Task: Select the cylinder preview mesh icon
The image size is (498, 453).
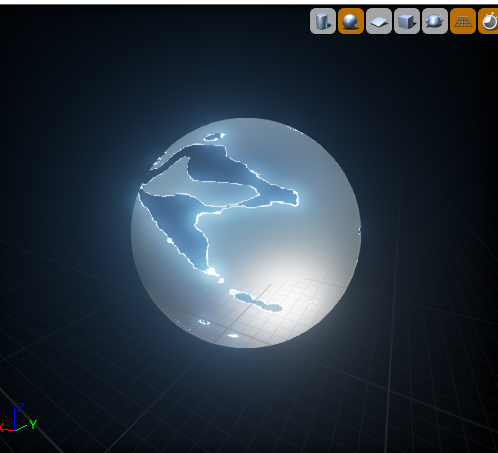Action: (322, 21)
